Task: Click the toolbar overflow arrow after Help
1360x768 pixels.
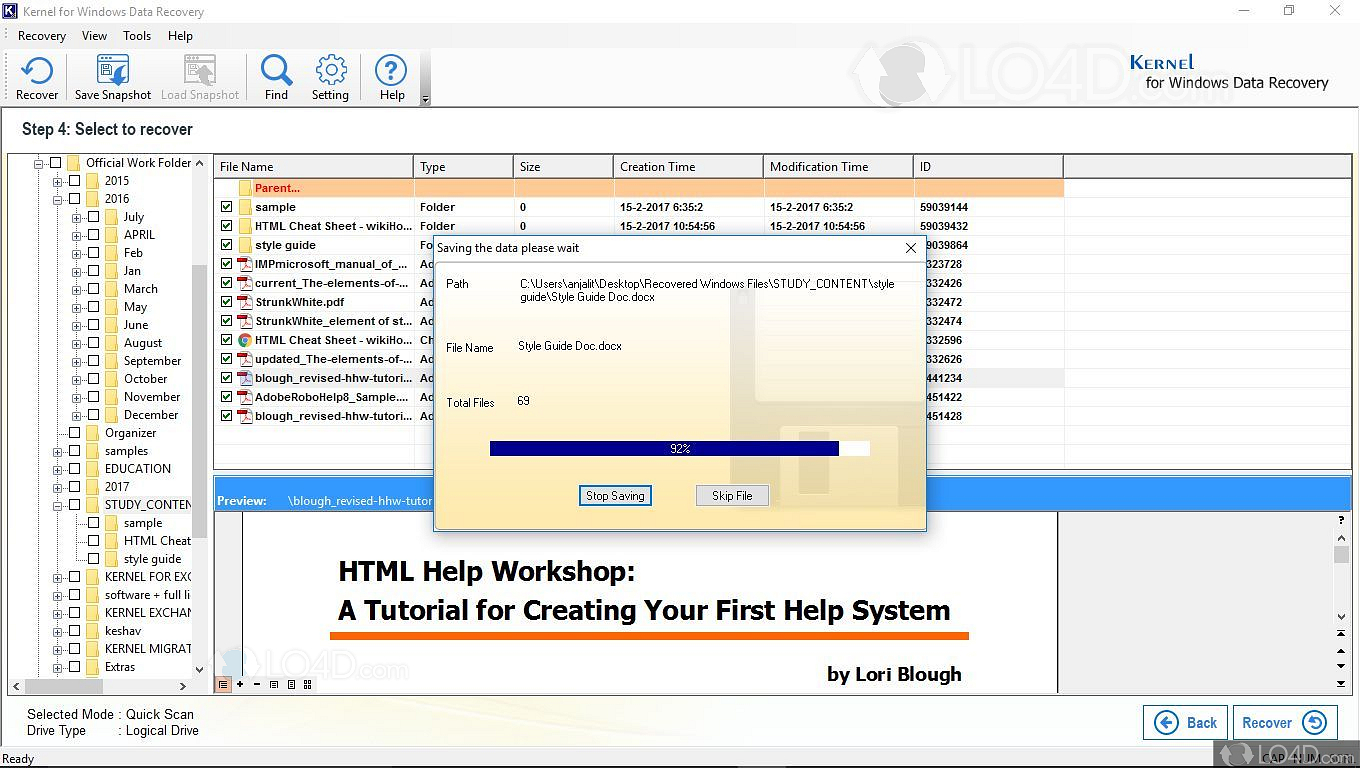Action: point(425,99)
